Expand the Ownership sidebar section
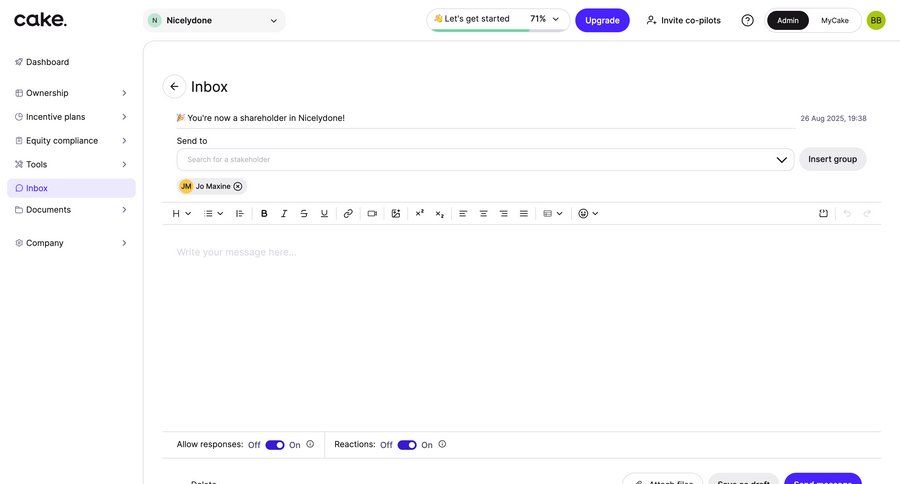This screenshot has height=484, width=900. pos(70,93)
